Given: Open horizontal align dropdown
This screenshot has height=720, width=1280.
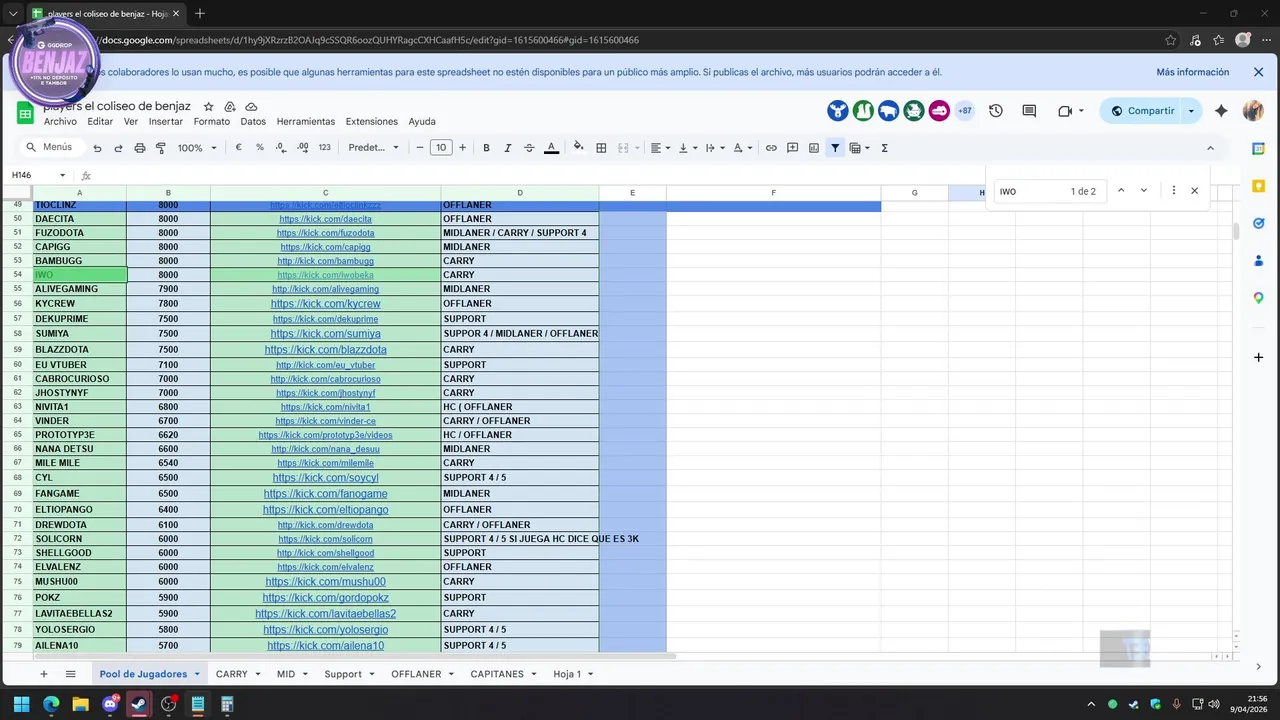Looking at the screenshot, I should [660, 148].
